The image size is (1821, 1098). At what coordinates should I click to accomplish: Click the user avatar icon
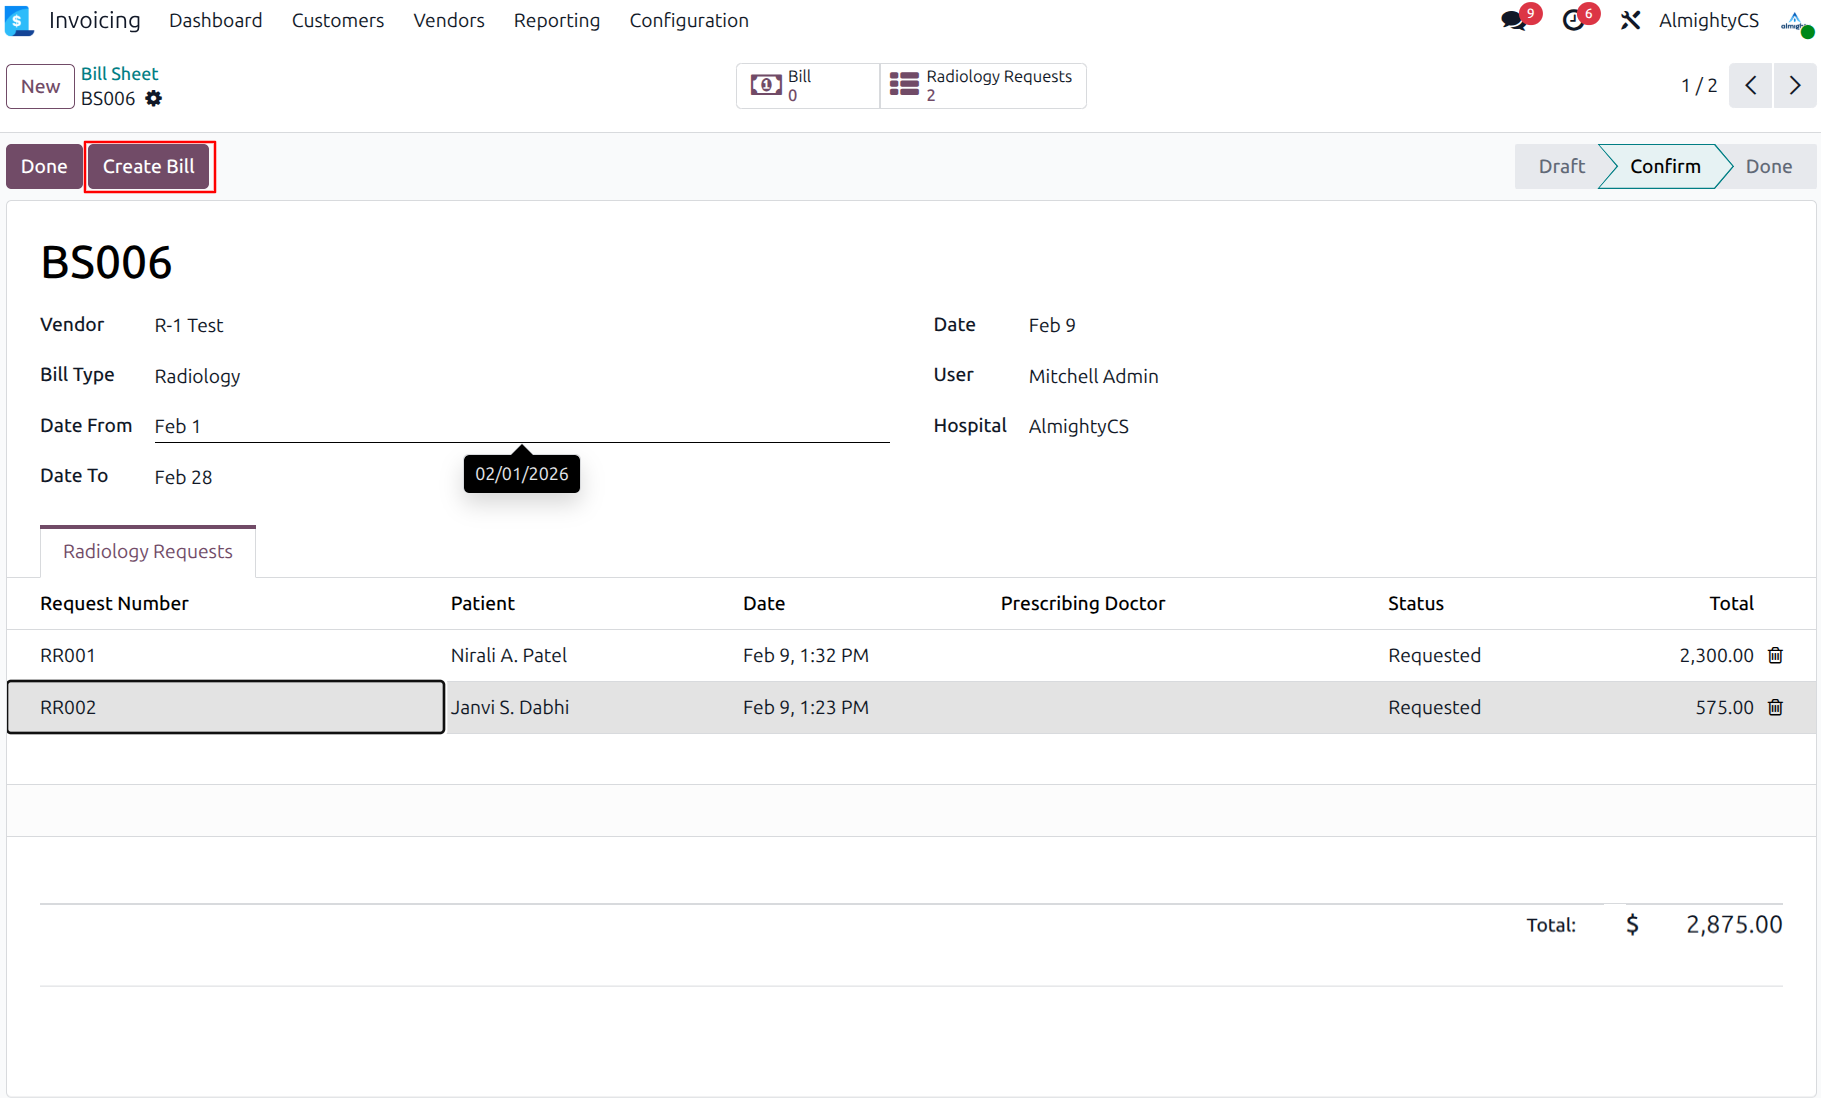click(1794, 21)
